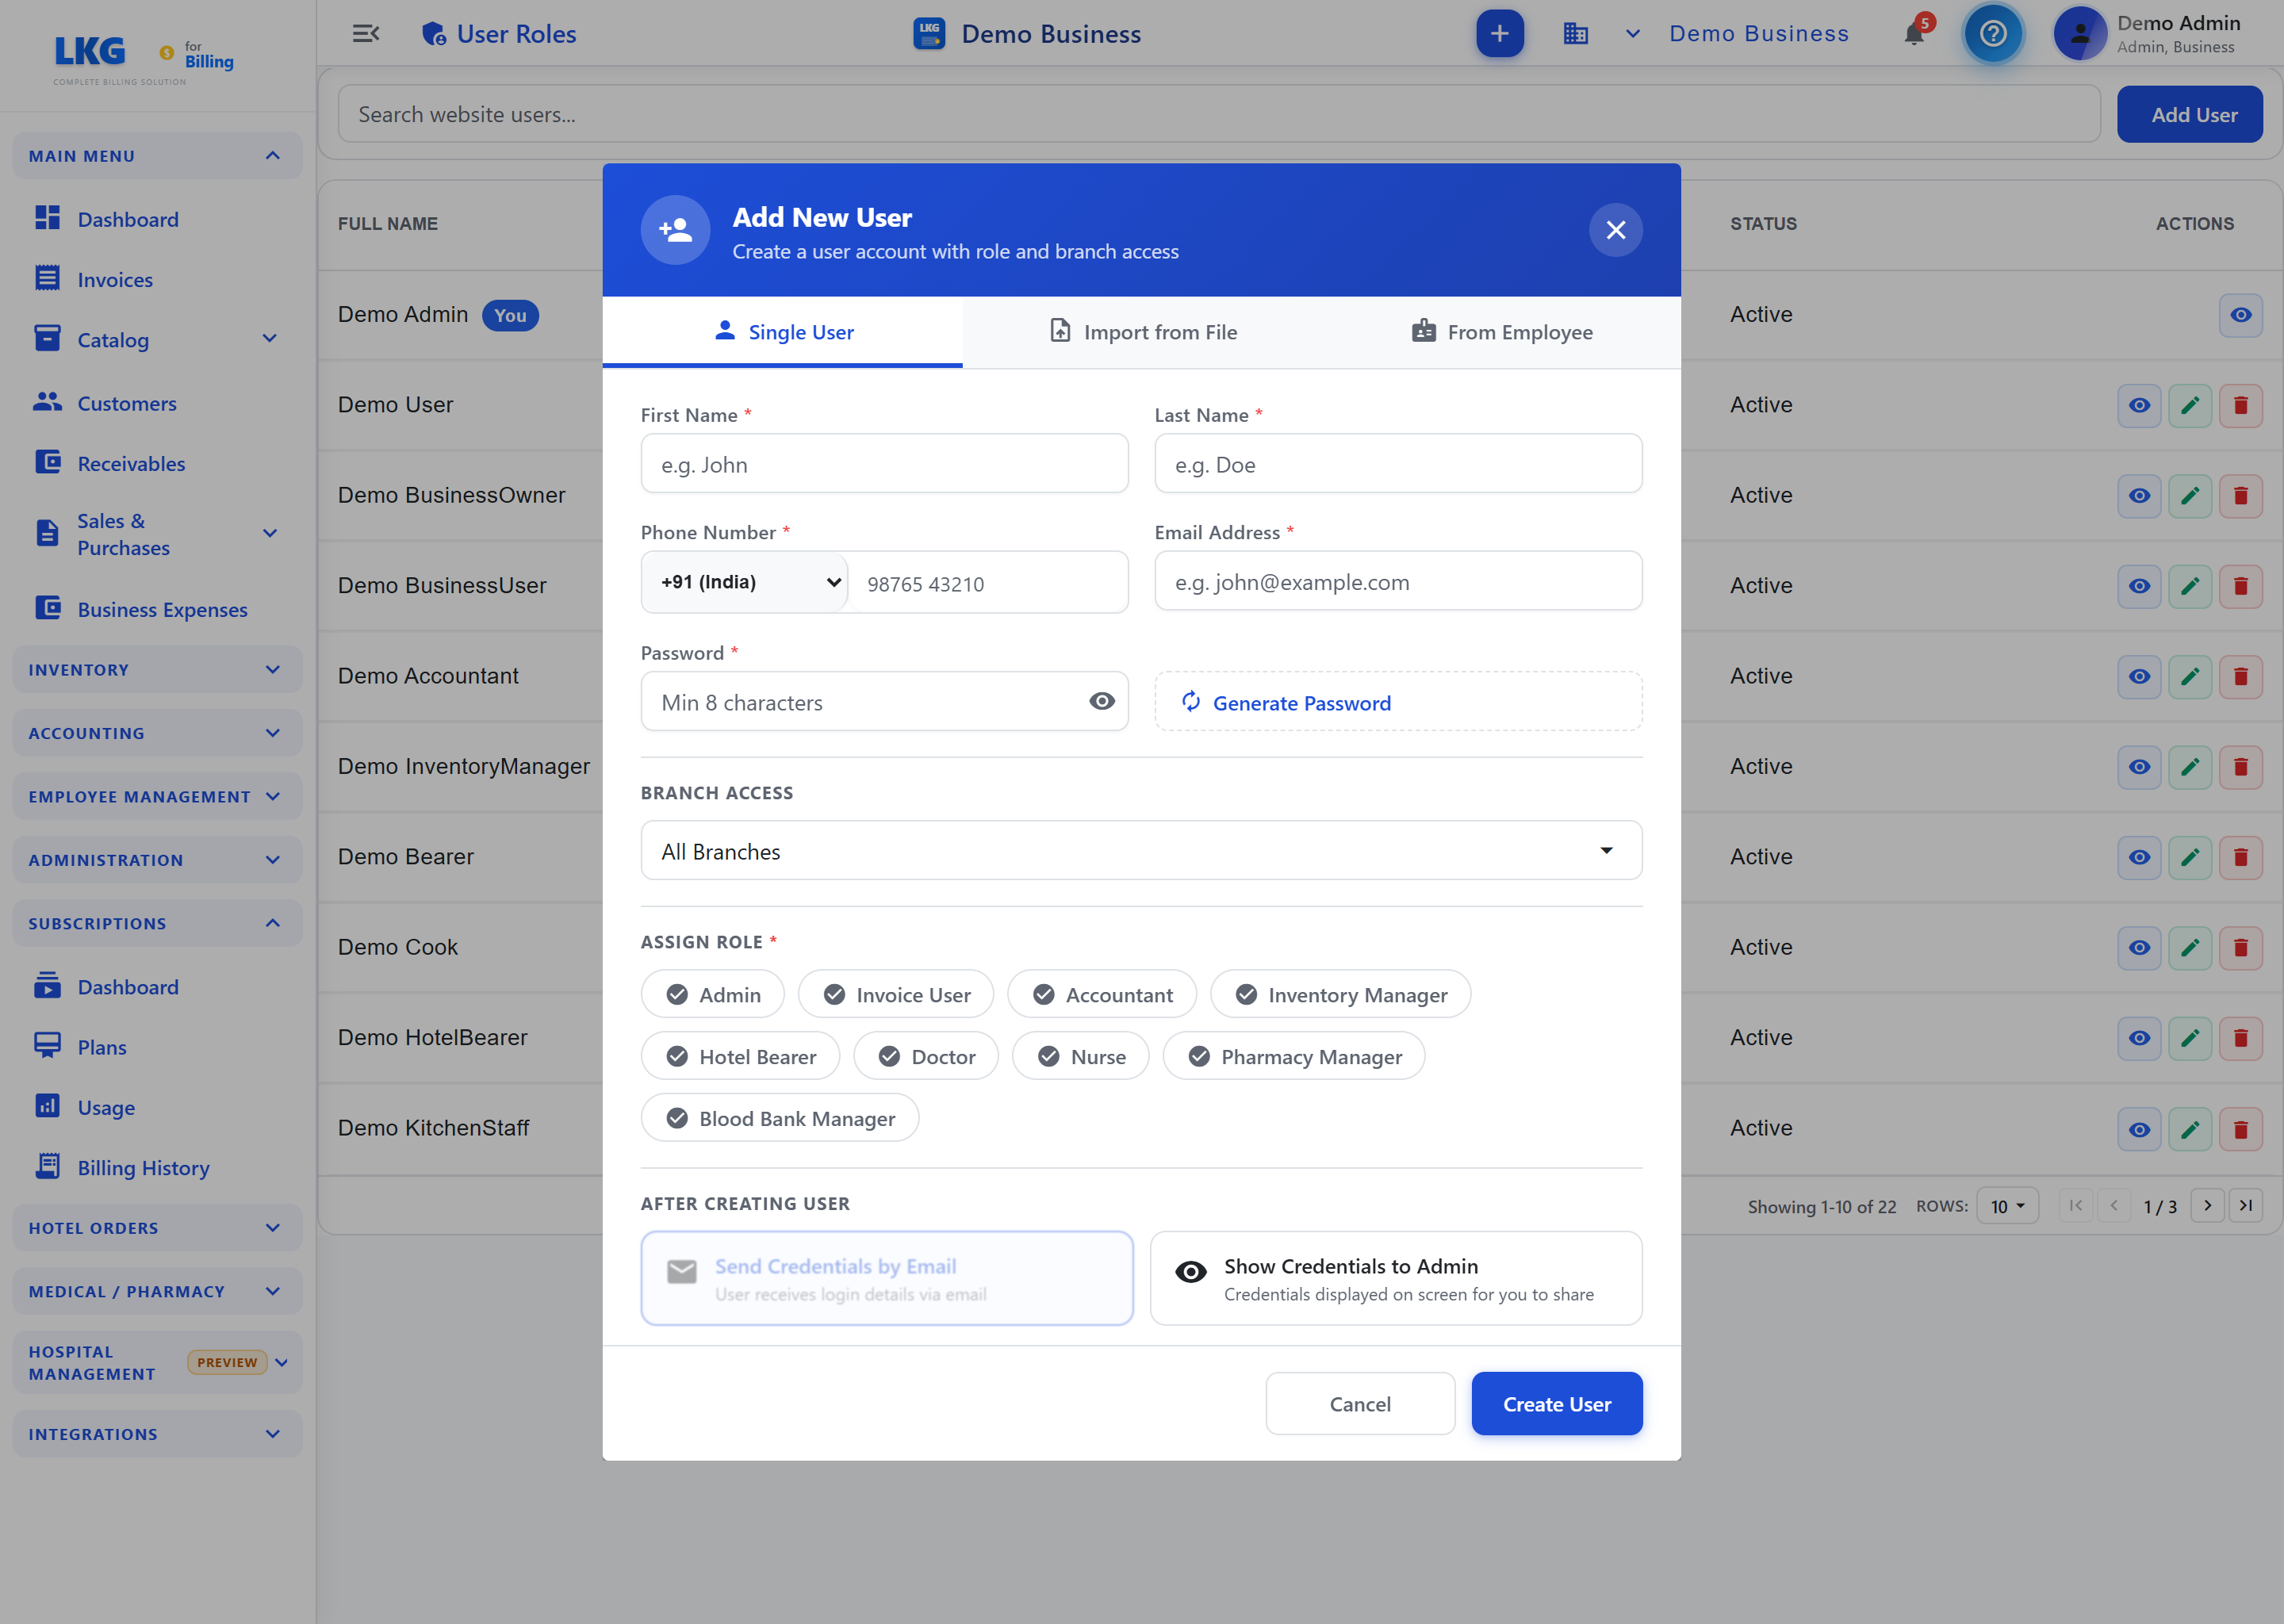
Task: Open Customers in the sidebar
Action: click(127, 403)
